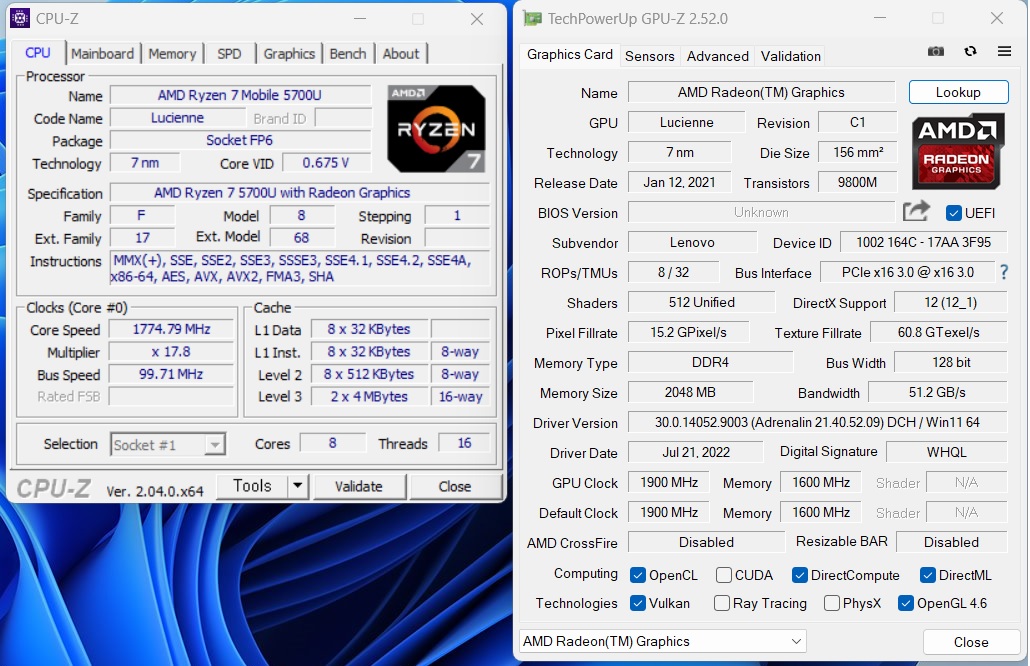Click the Tools button in CPU-Z
Screen dimensions: 1030x666
click(252, 486)
